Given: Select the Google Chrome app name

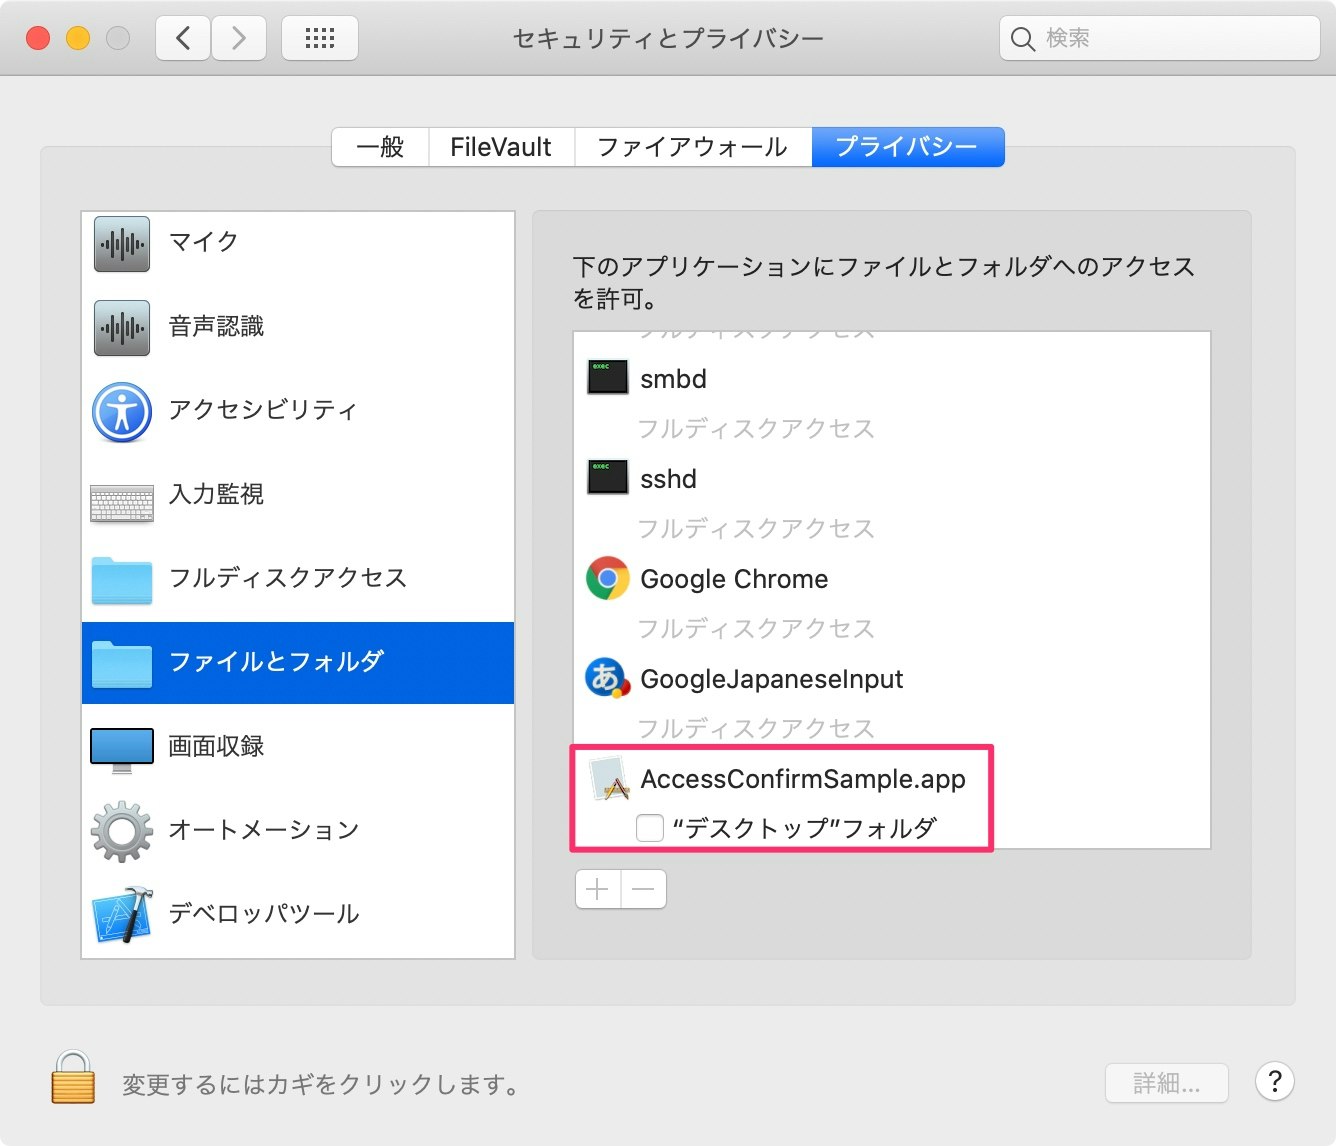Looking at the screenshot, I should 735,579.
